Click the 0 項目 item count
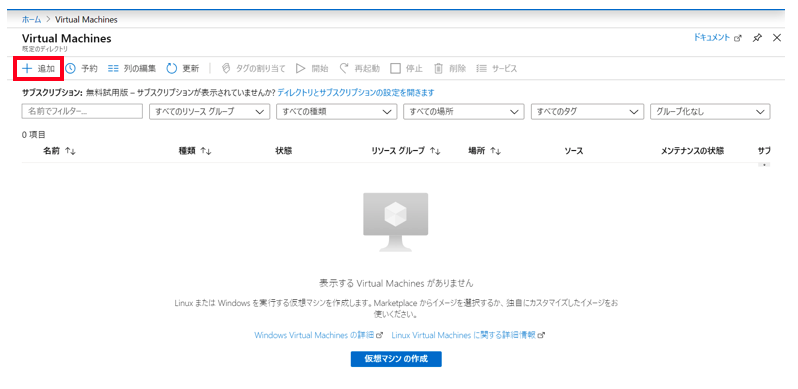The image size is (798, 389). click(34, 135)
